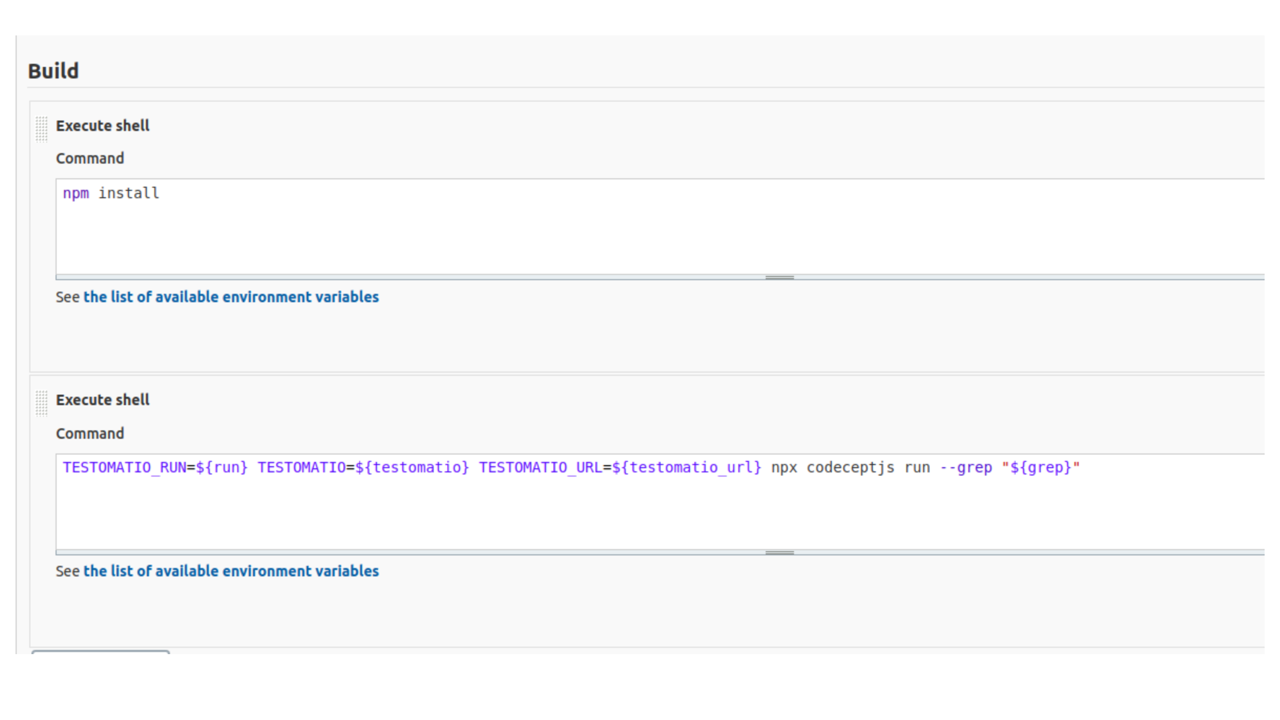
Task: Select the second Execute shell step title
Action: [x=103, y=400]
